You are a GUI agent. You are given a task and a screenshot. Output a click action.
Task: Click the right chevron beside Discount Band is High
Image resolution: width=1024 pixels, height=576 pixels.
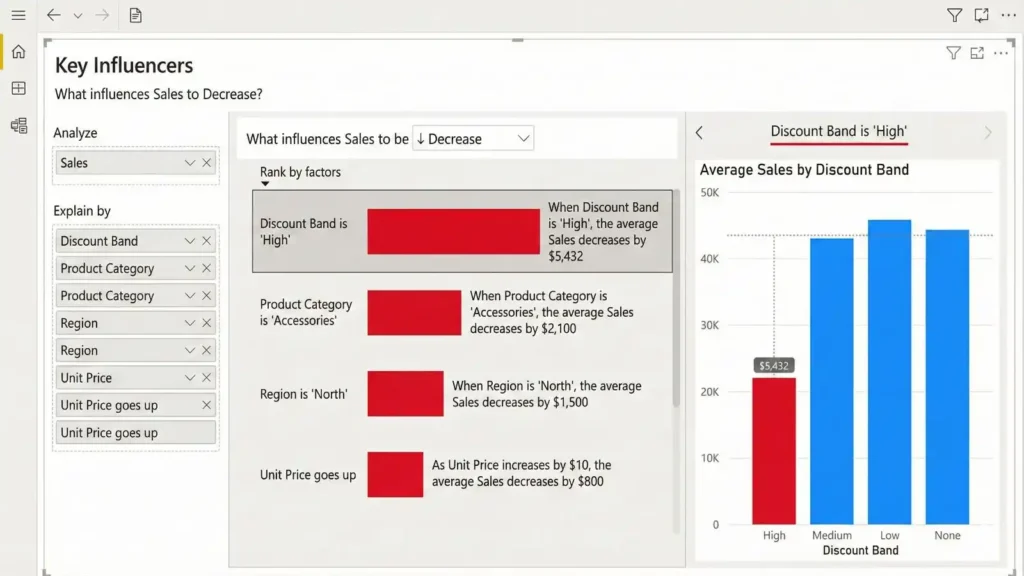point(988,131)
